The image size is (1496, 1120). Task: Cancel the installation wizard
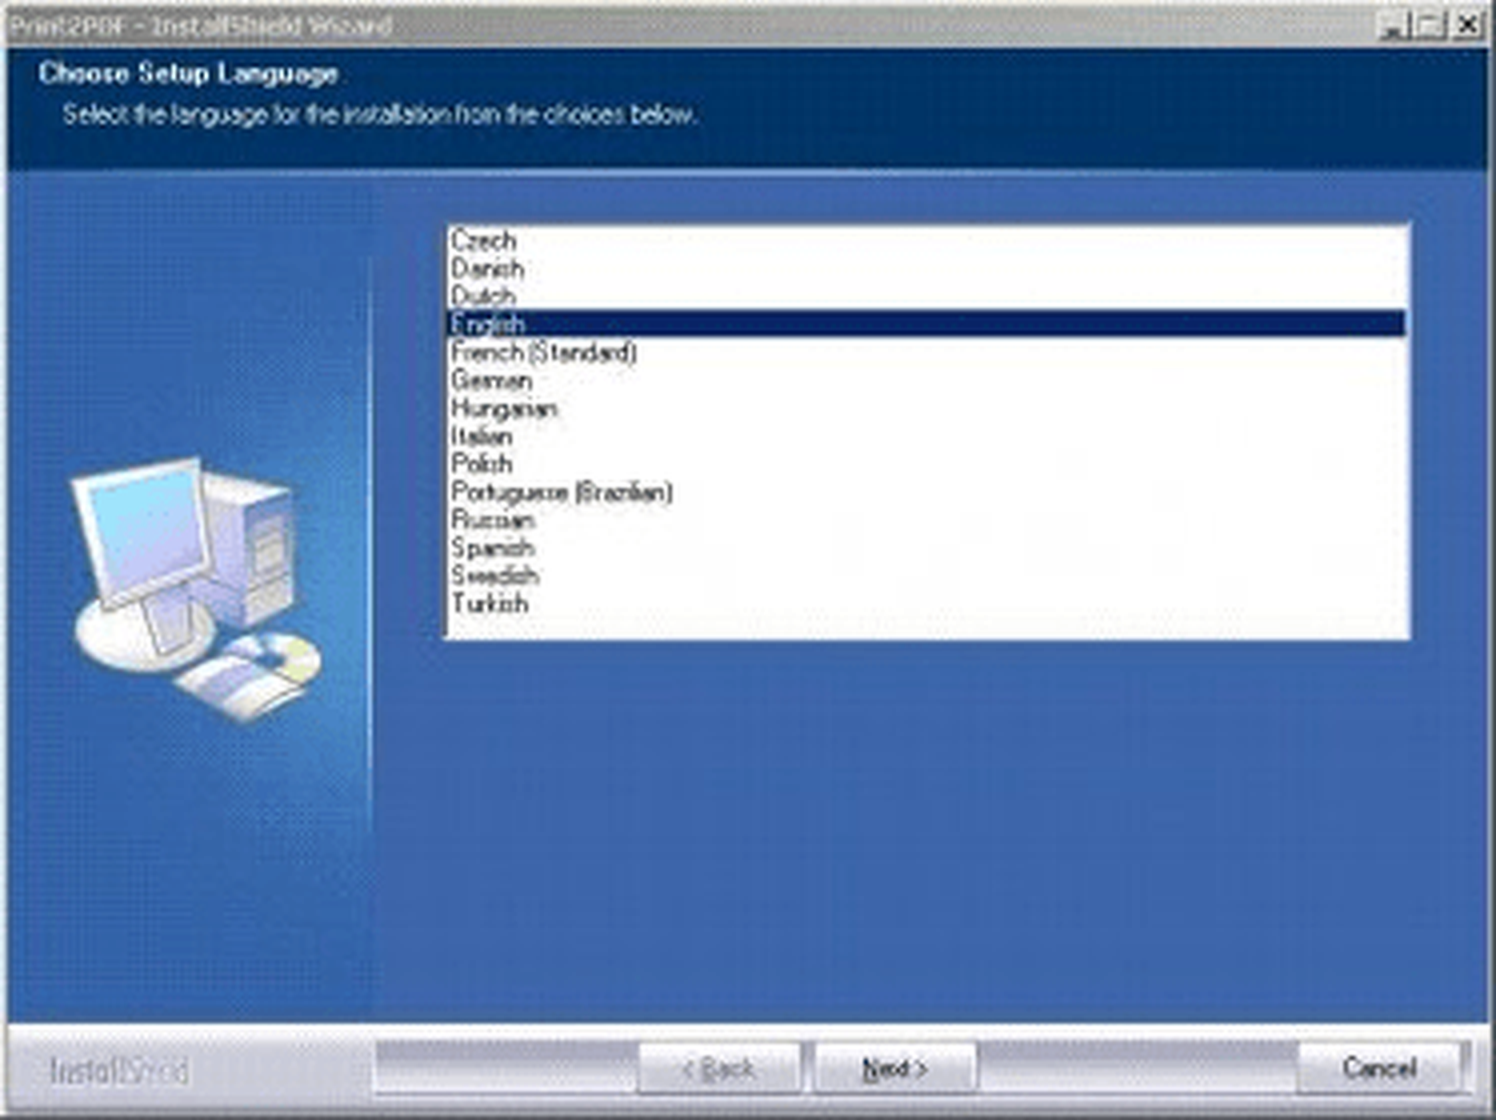tap(1379, 1068)
